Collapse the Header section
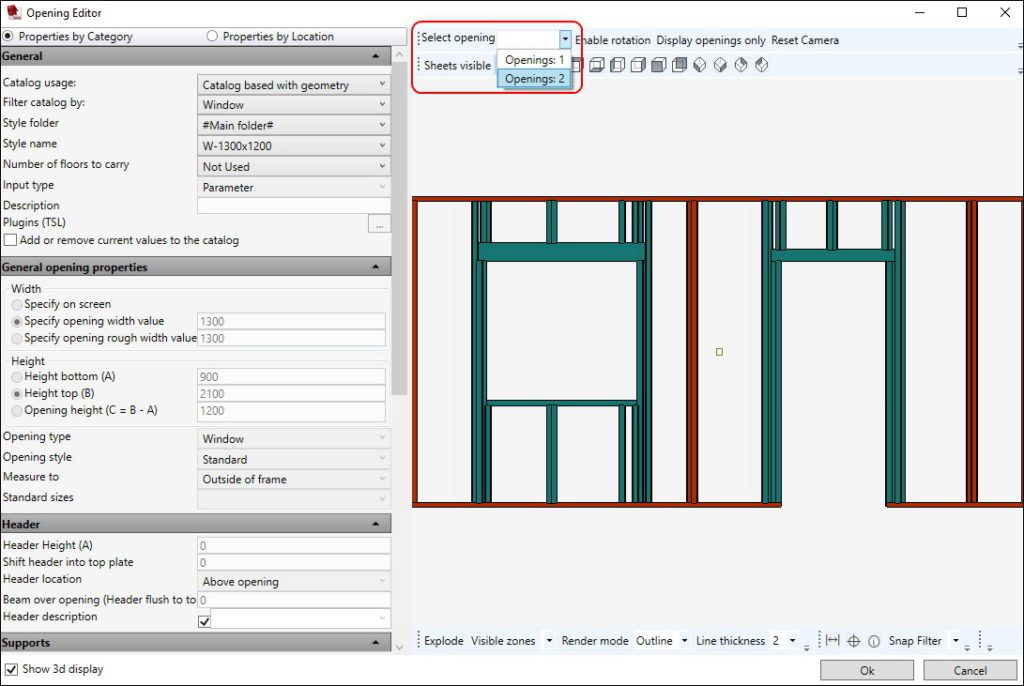The width and height of the screenshot is (1024, 686). point(376,524)
